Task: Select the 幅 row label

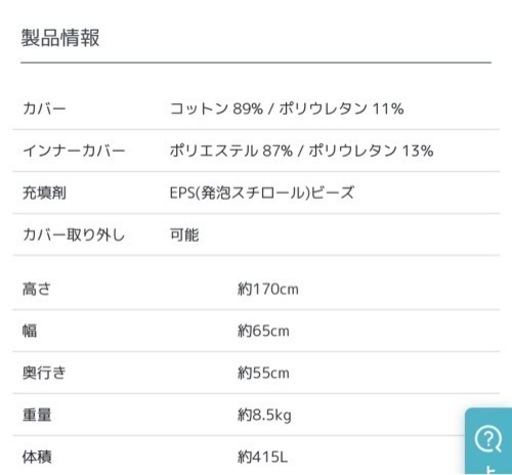Action: tap(30, 331)
